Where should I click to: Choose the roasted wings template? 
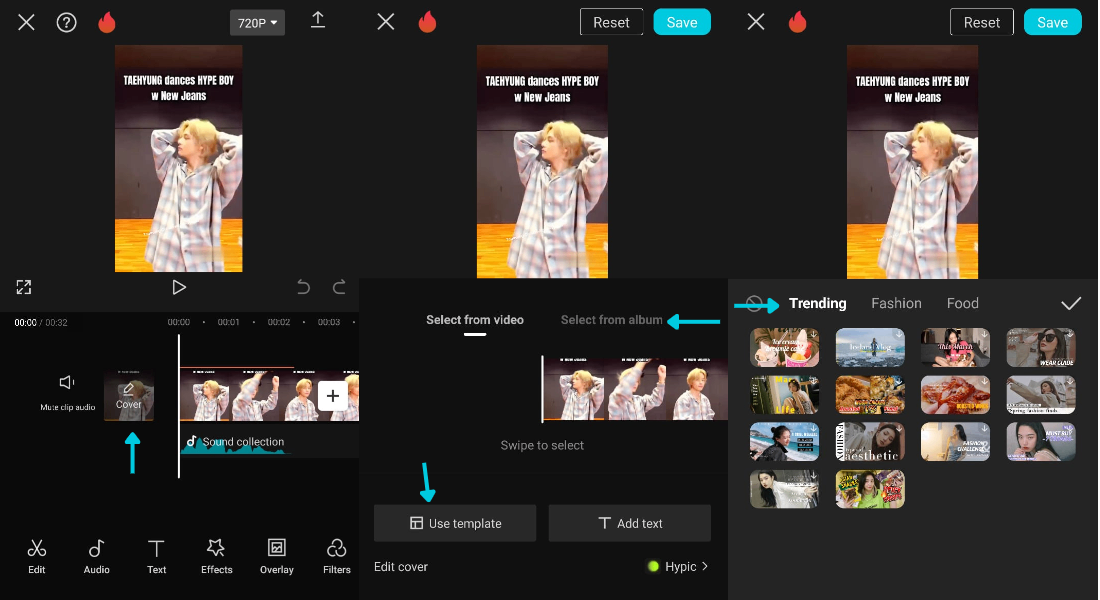(x=955, y=394)
